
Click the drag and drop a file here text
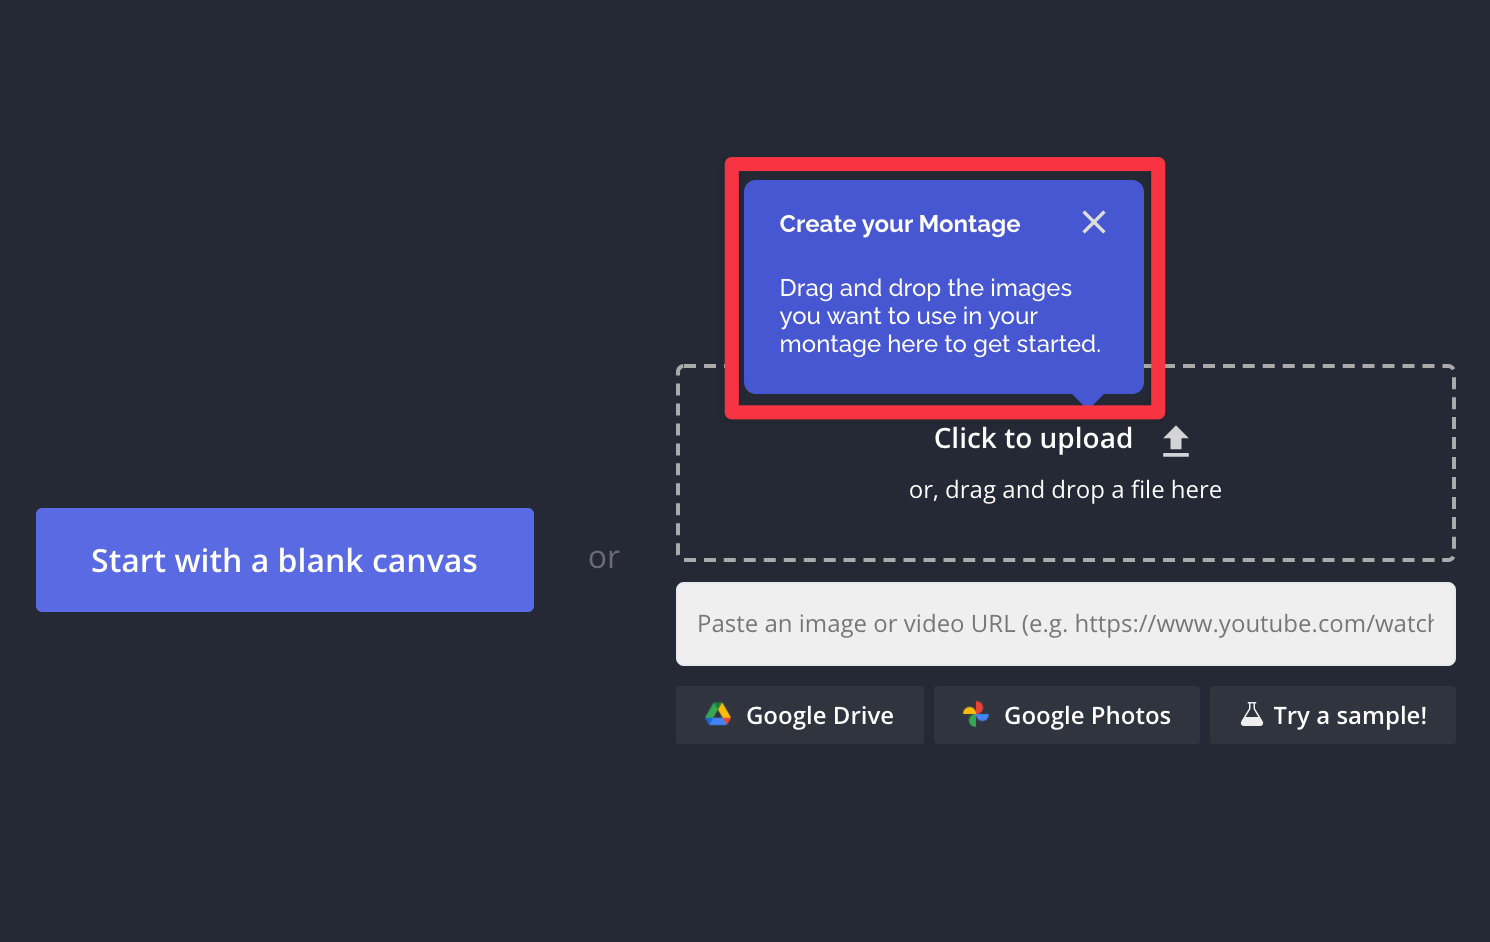1065,490
